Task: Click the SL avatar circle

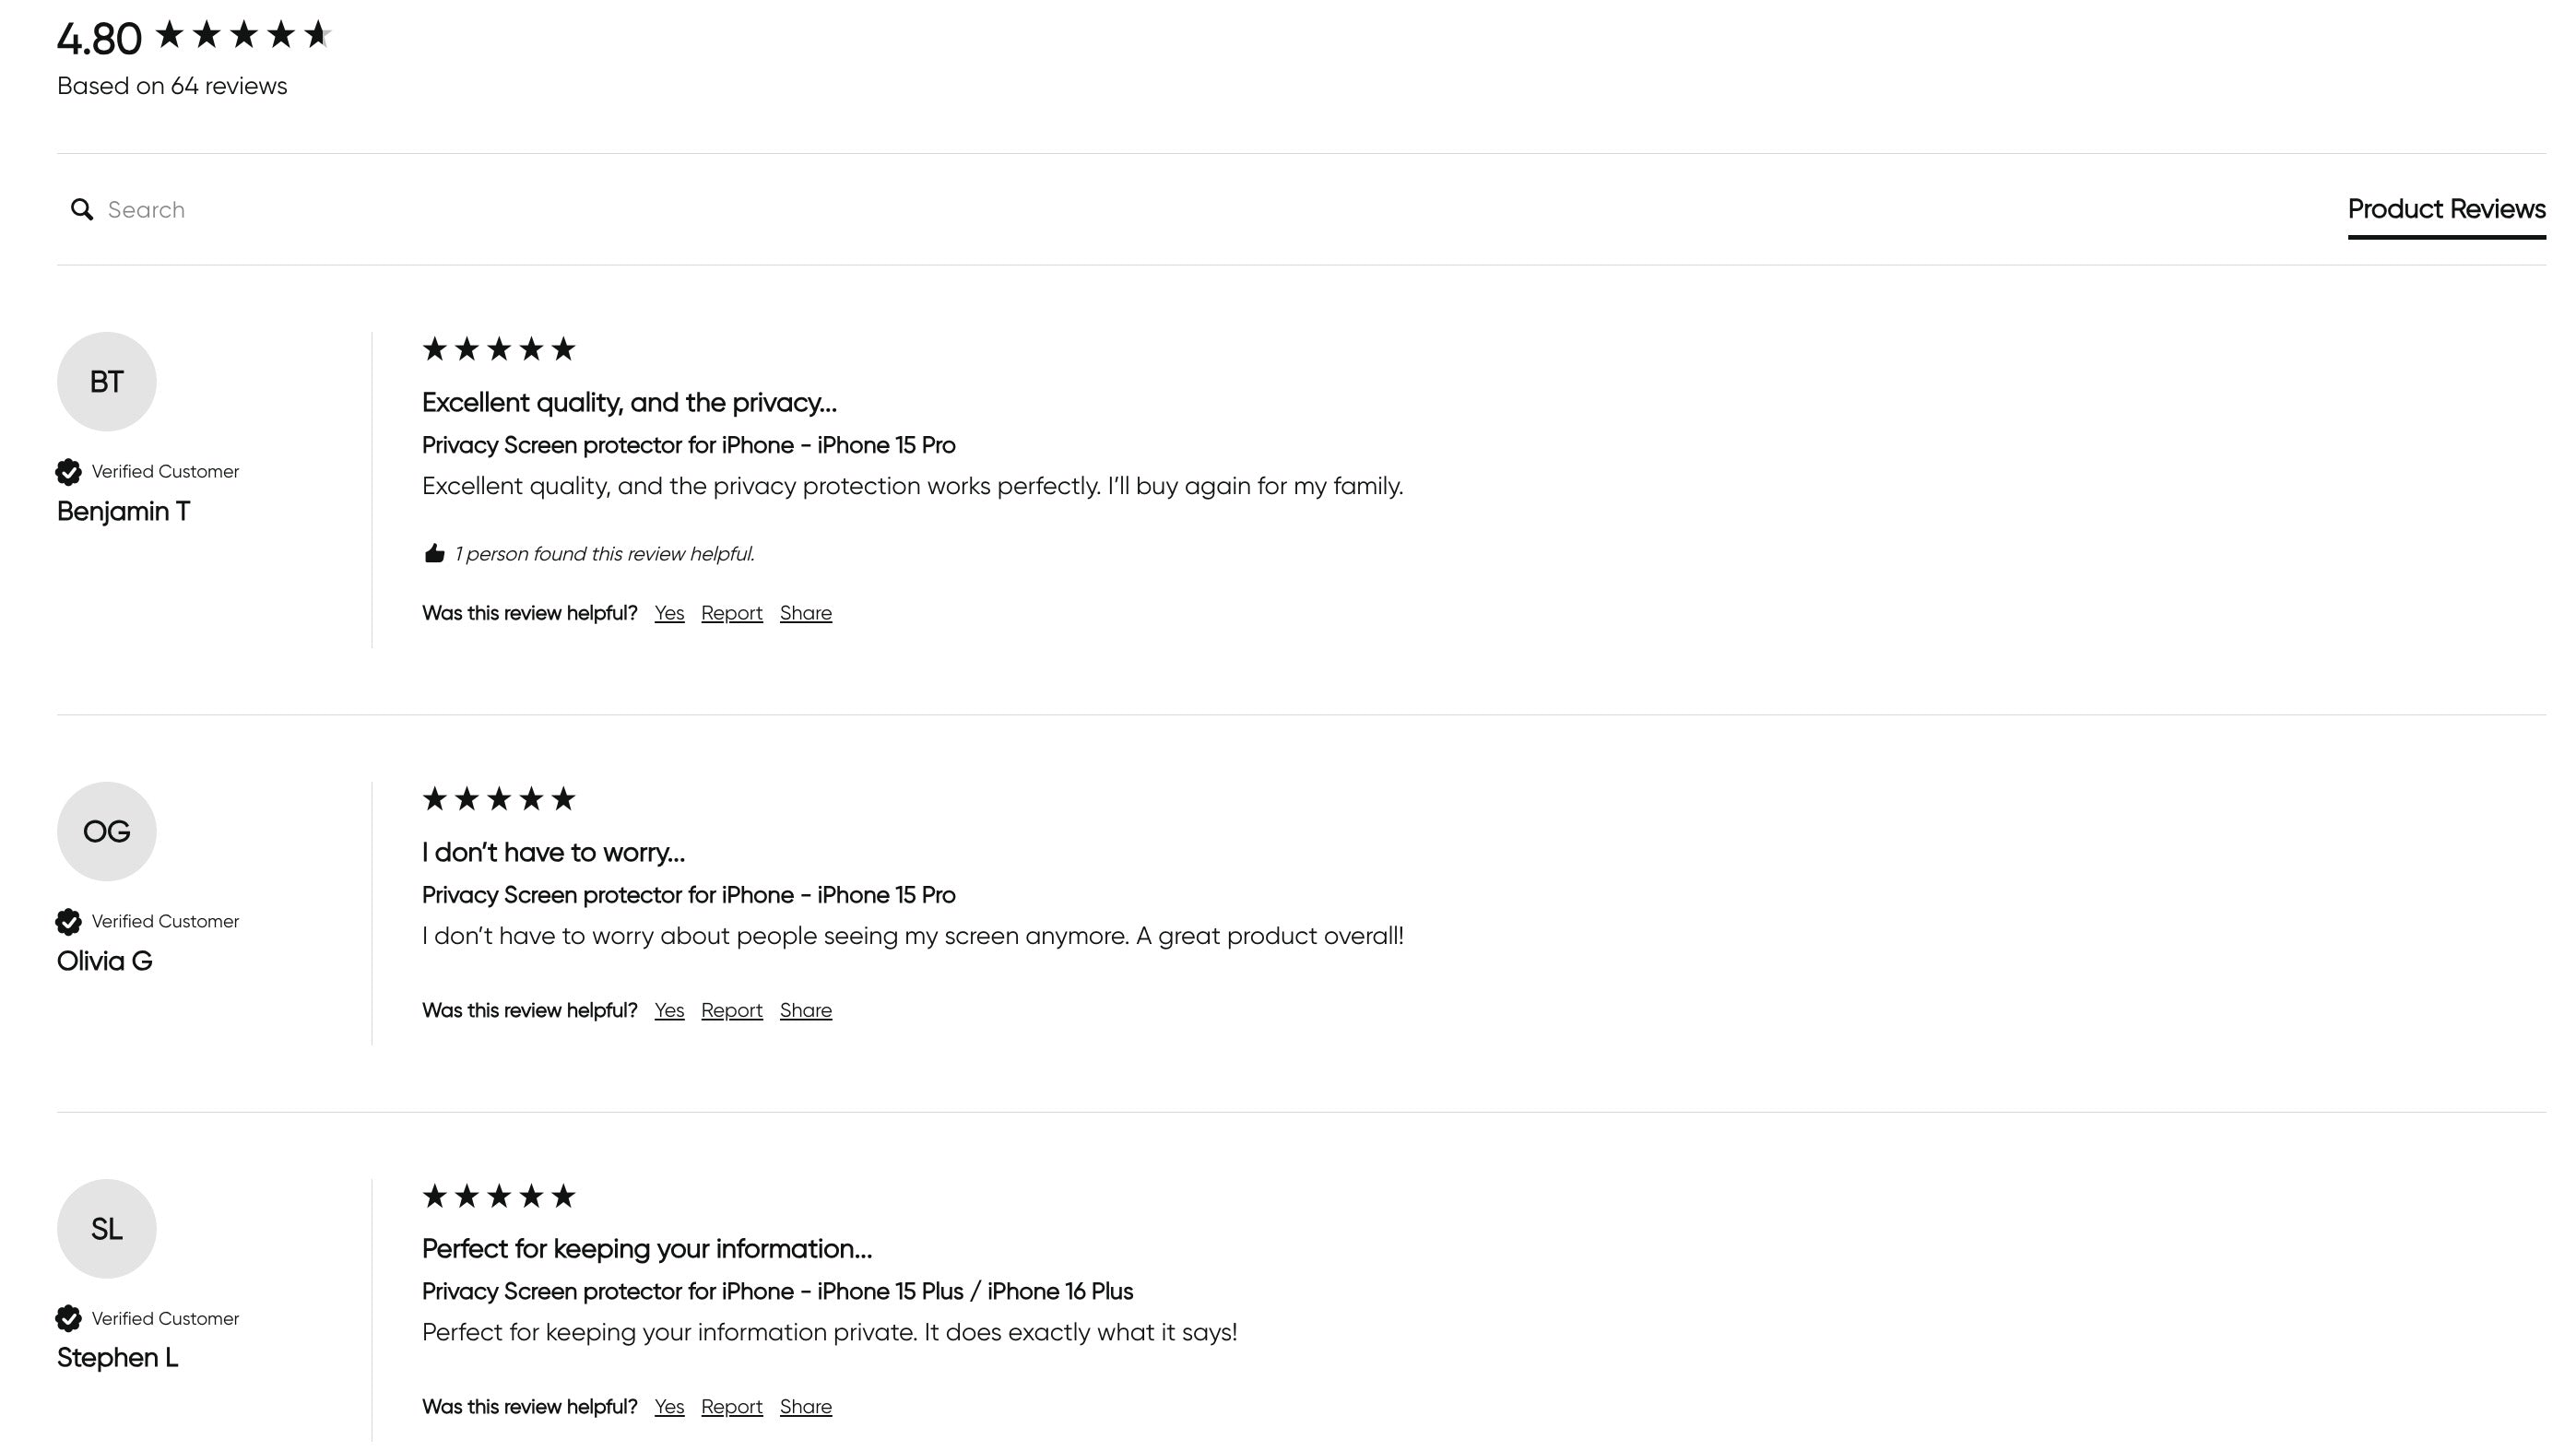Action: pos(107,1229)
